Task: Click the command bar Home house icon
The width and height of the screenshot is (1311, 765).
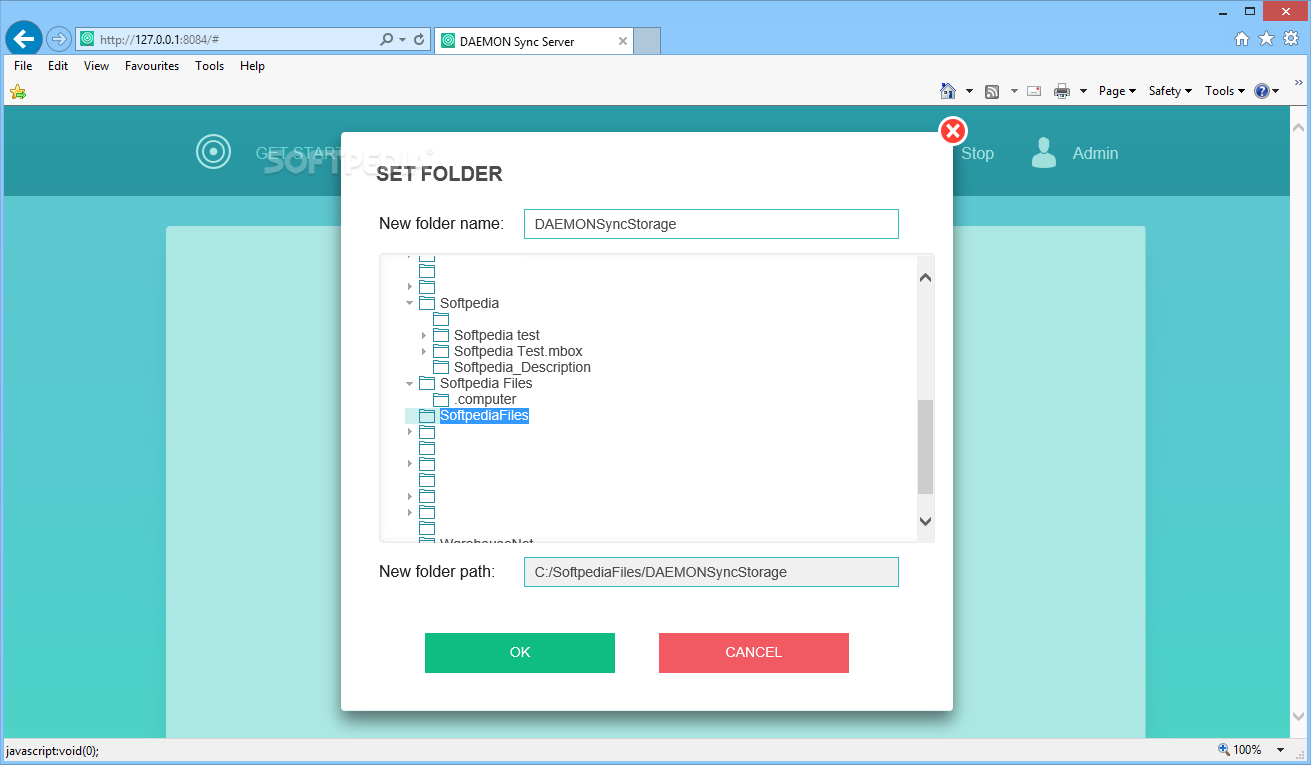Action: (x=948, y=91)
